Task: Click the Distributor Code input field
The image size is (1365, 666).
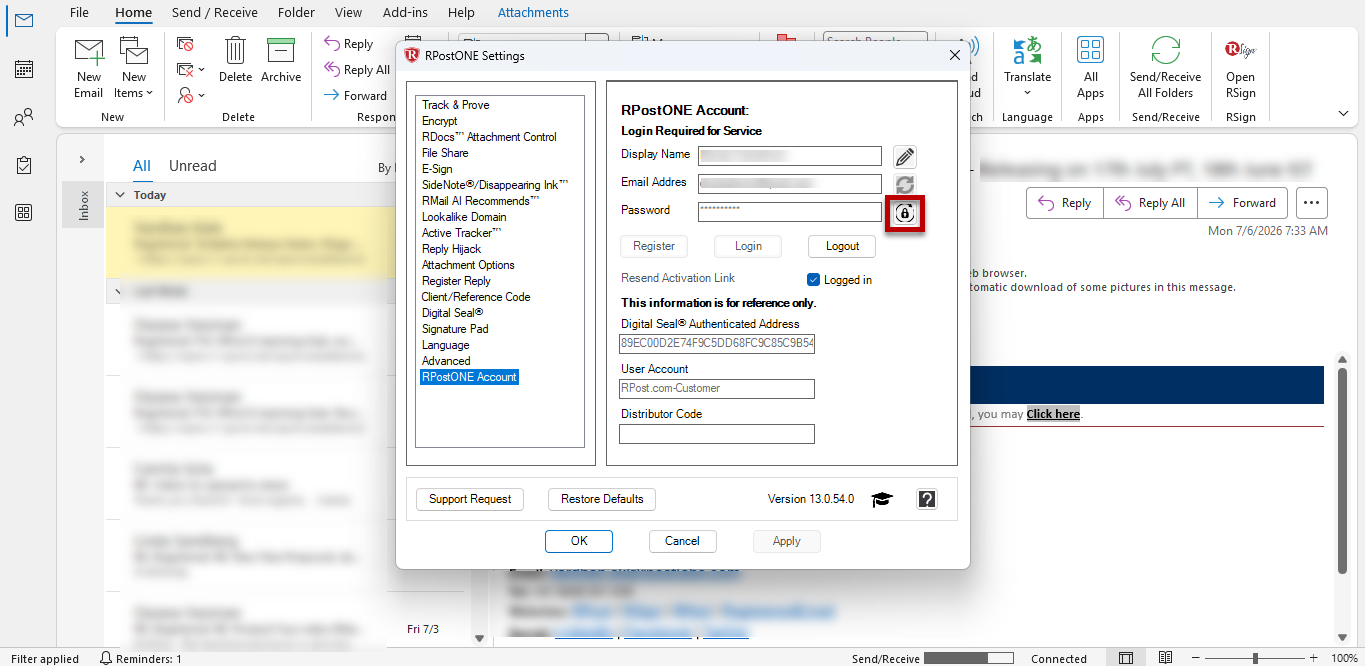Action: (717, 434)
